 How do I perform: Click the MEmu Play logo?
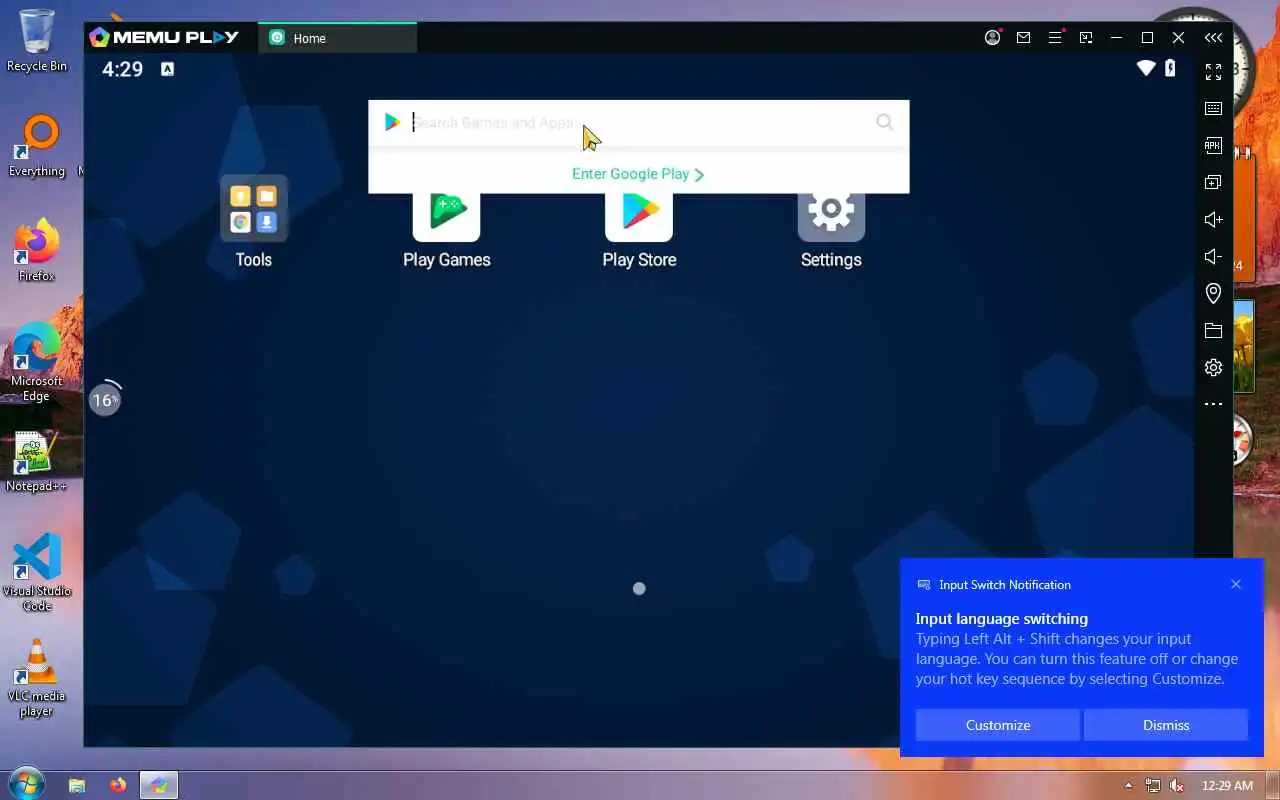tap(164, 37)
